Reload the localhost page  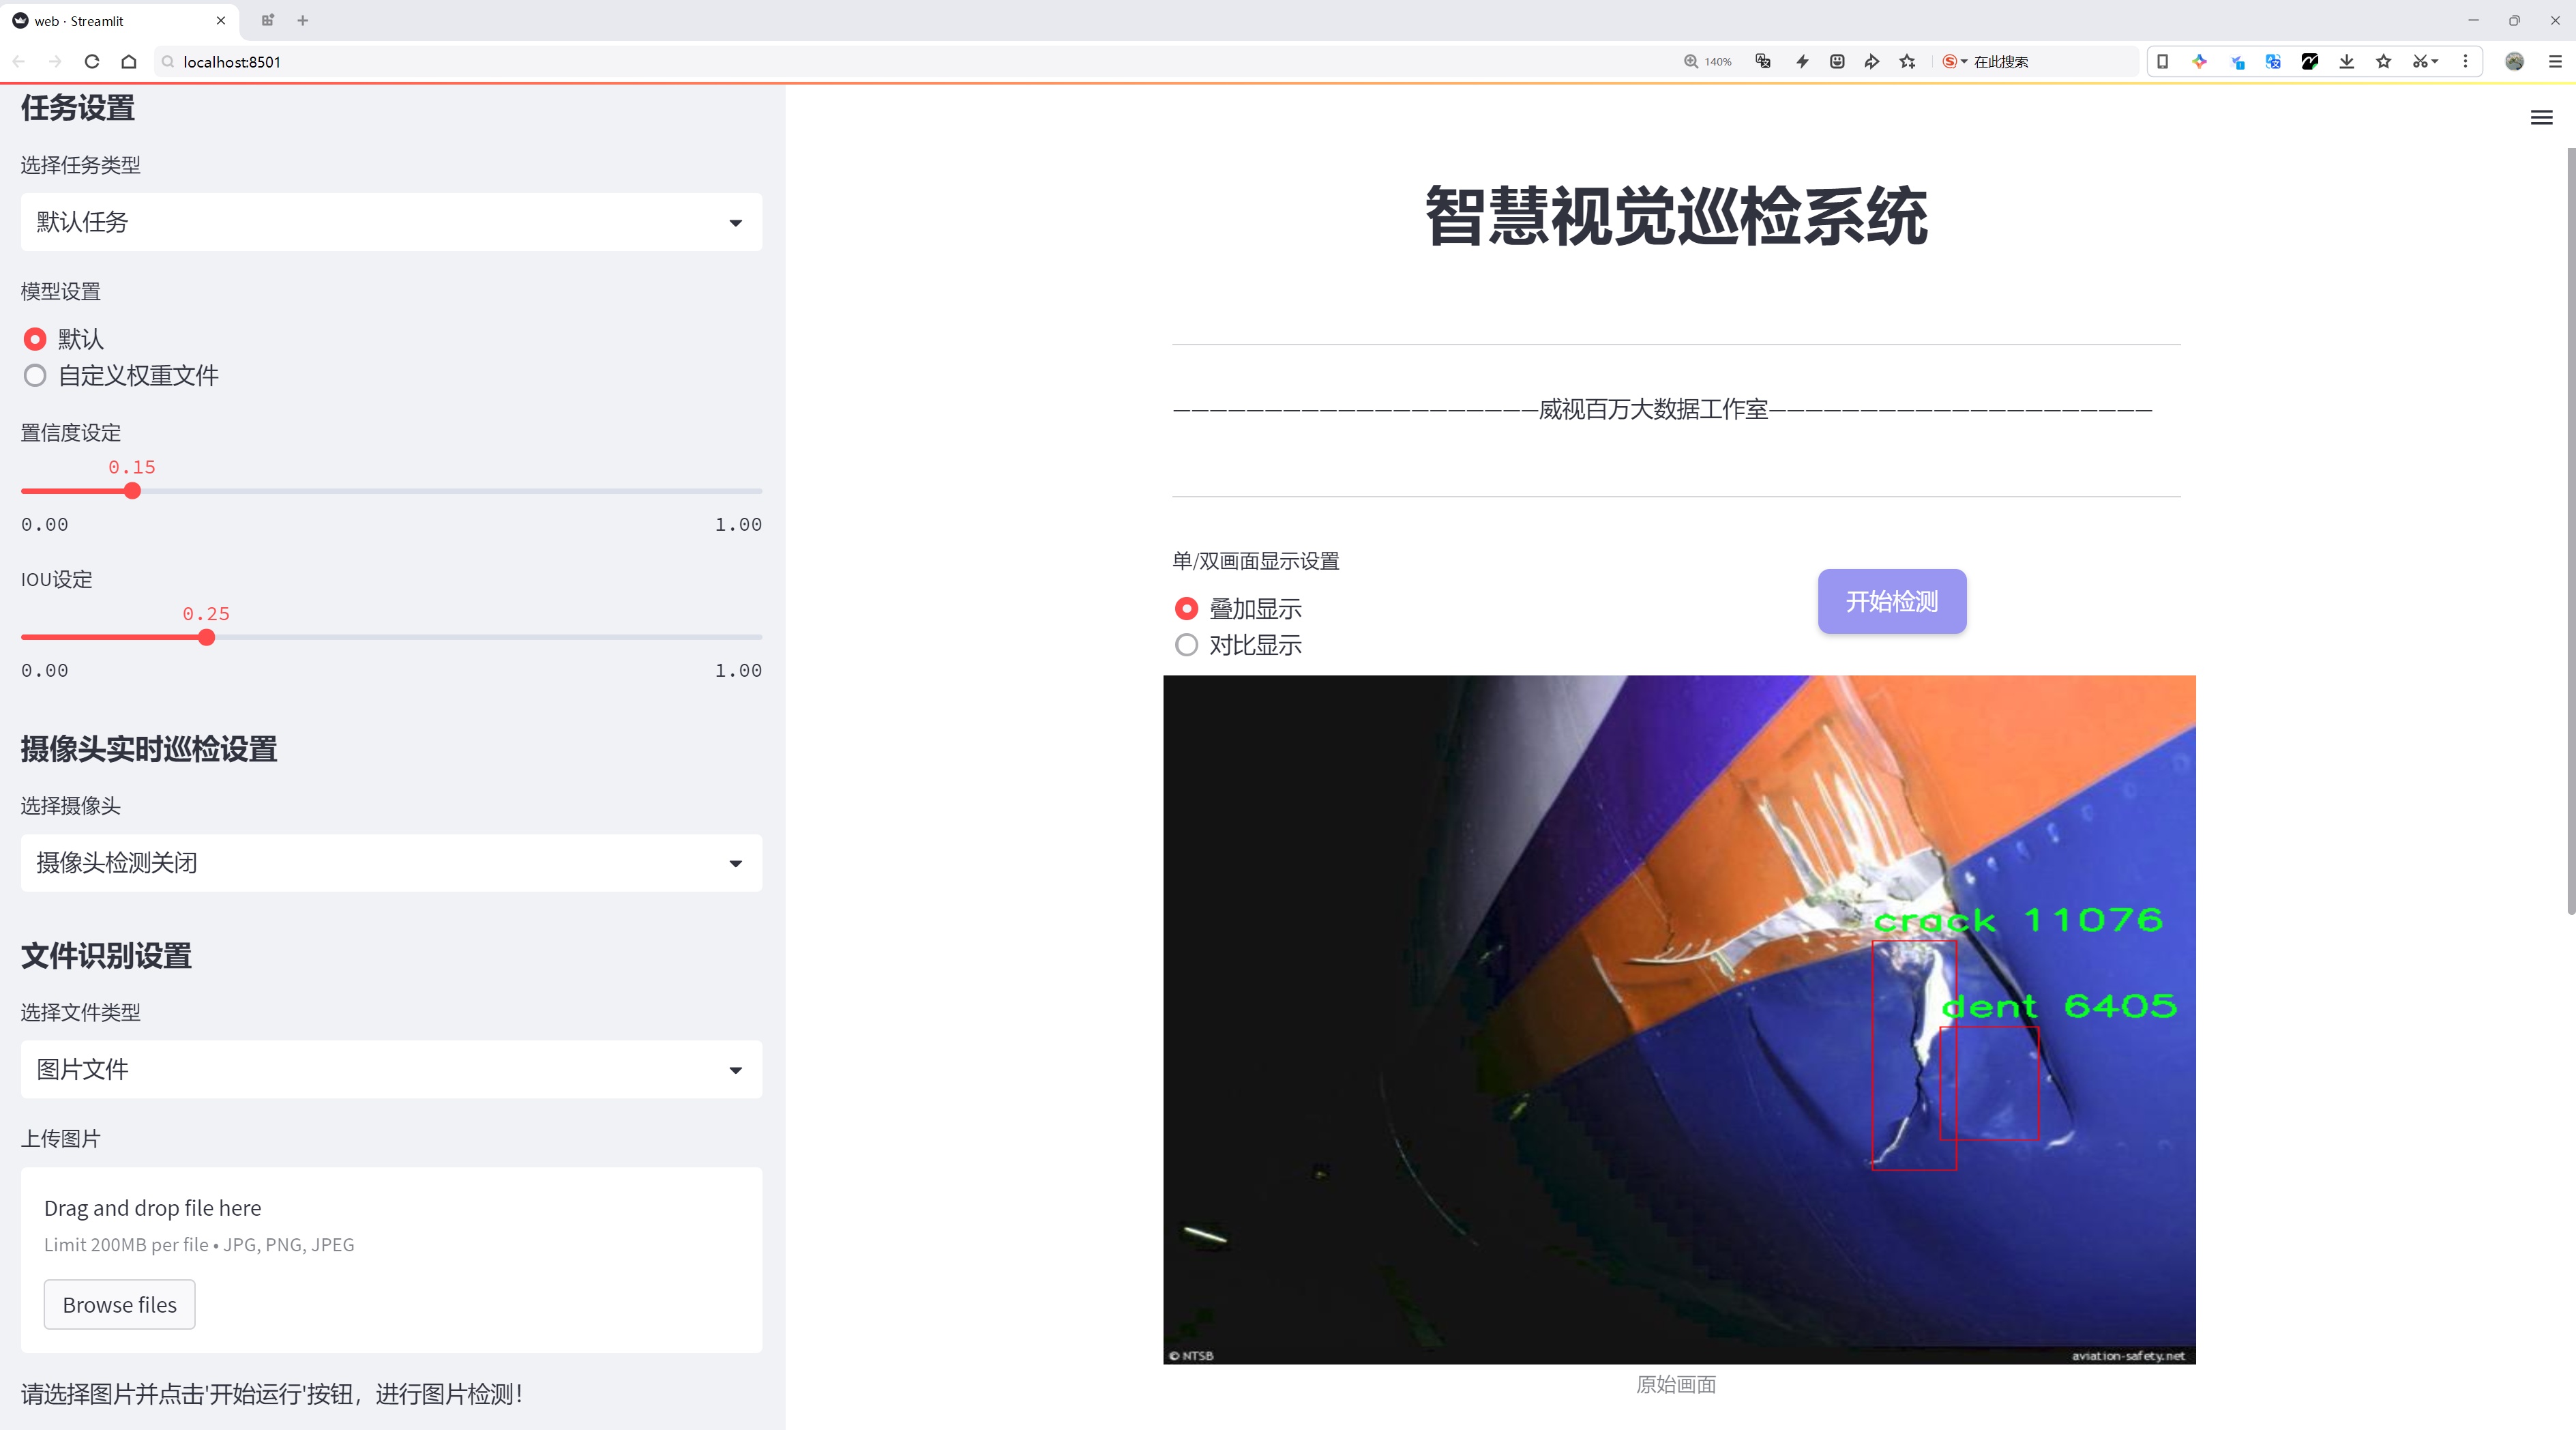92,61
